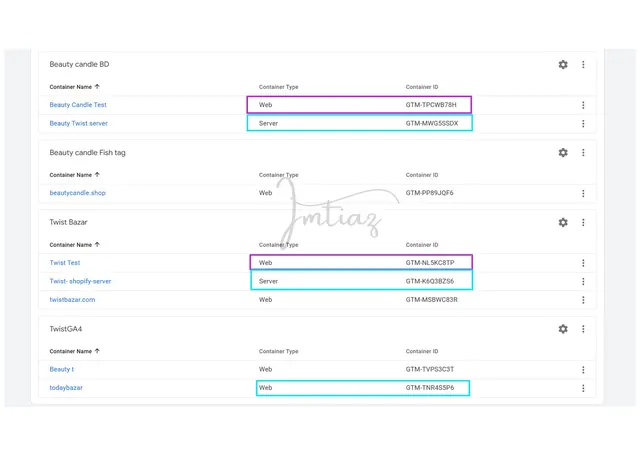
Task: Open three-dot menu for Twist- shopify-server row
Action: (583, 282)
